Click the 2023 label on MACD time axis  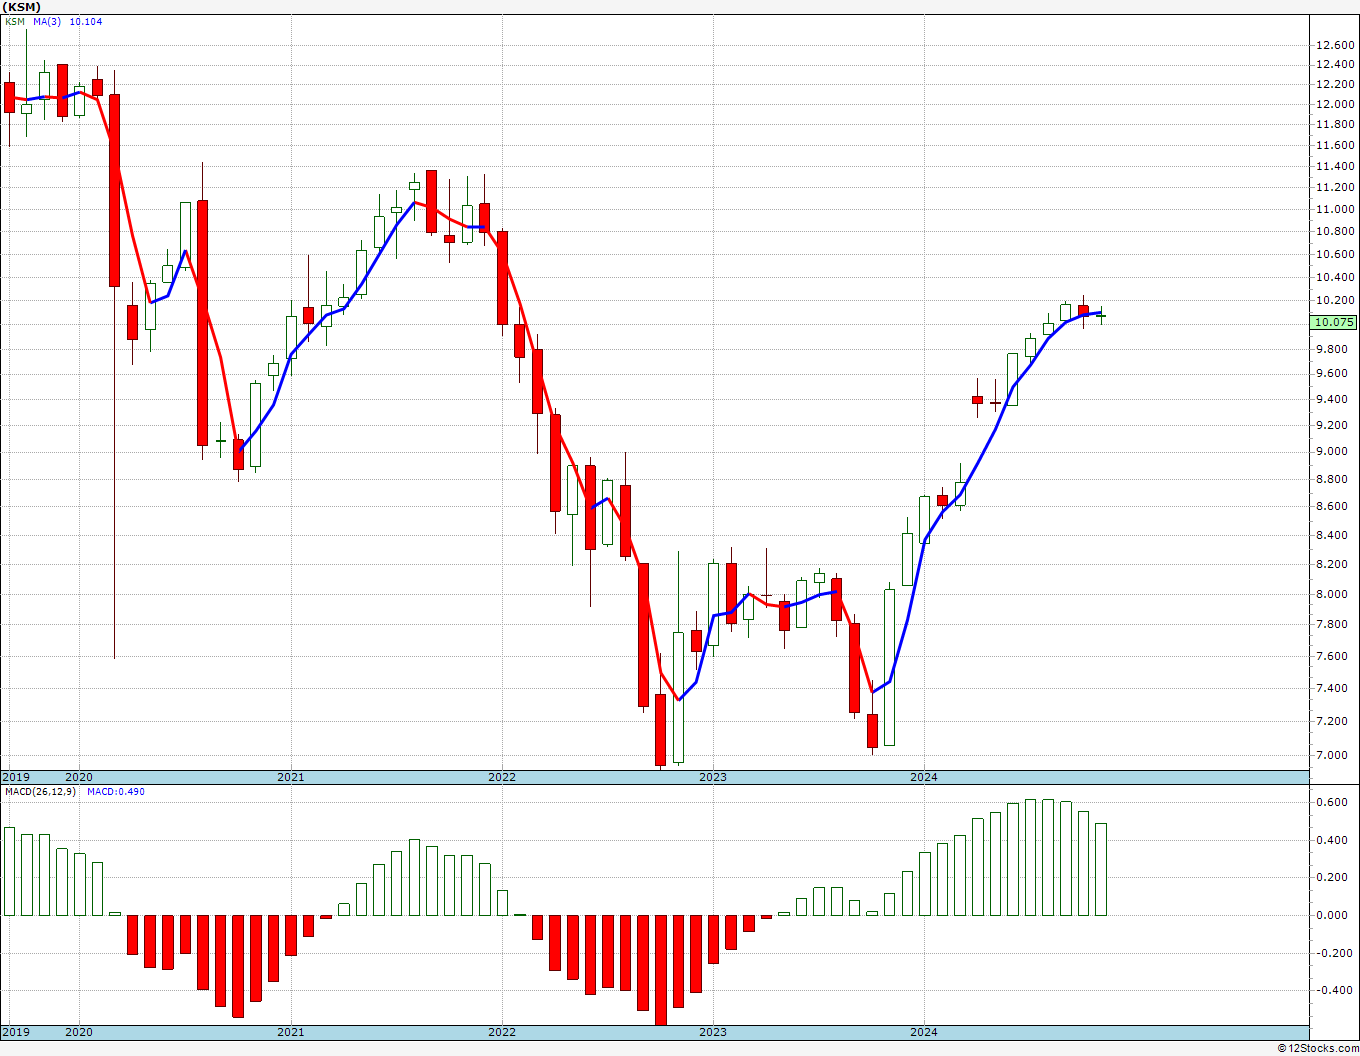pyautogui.click(x=713, y=1032)
